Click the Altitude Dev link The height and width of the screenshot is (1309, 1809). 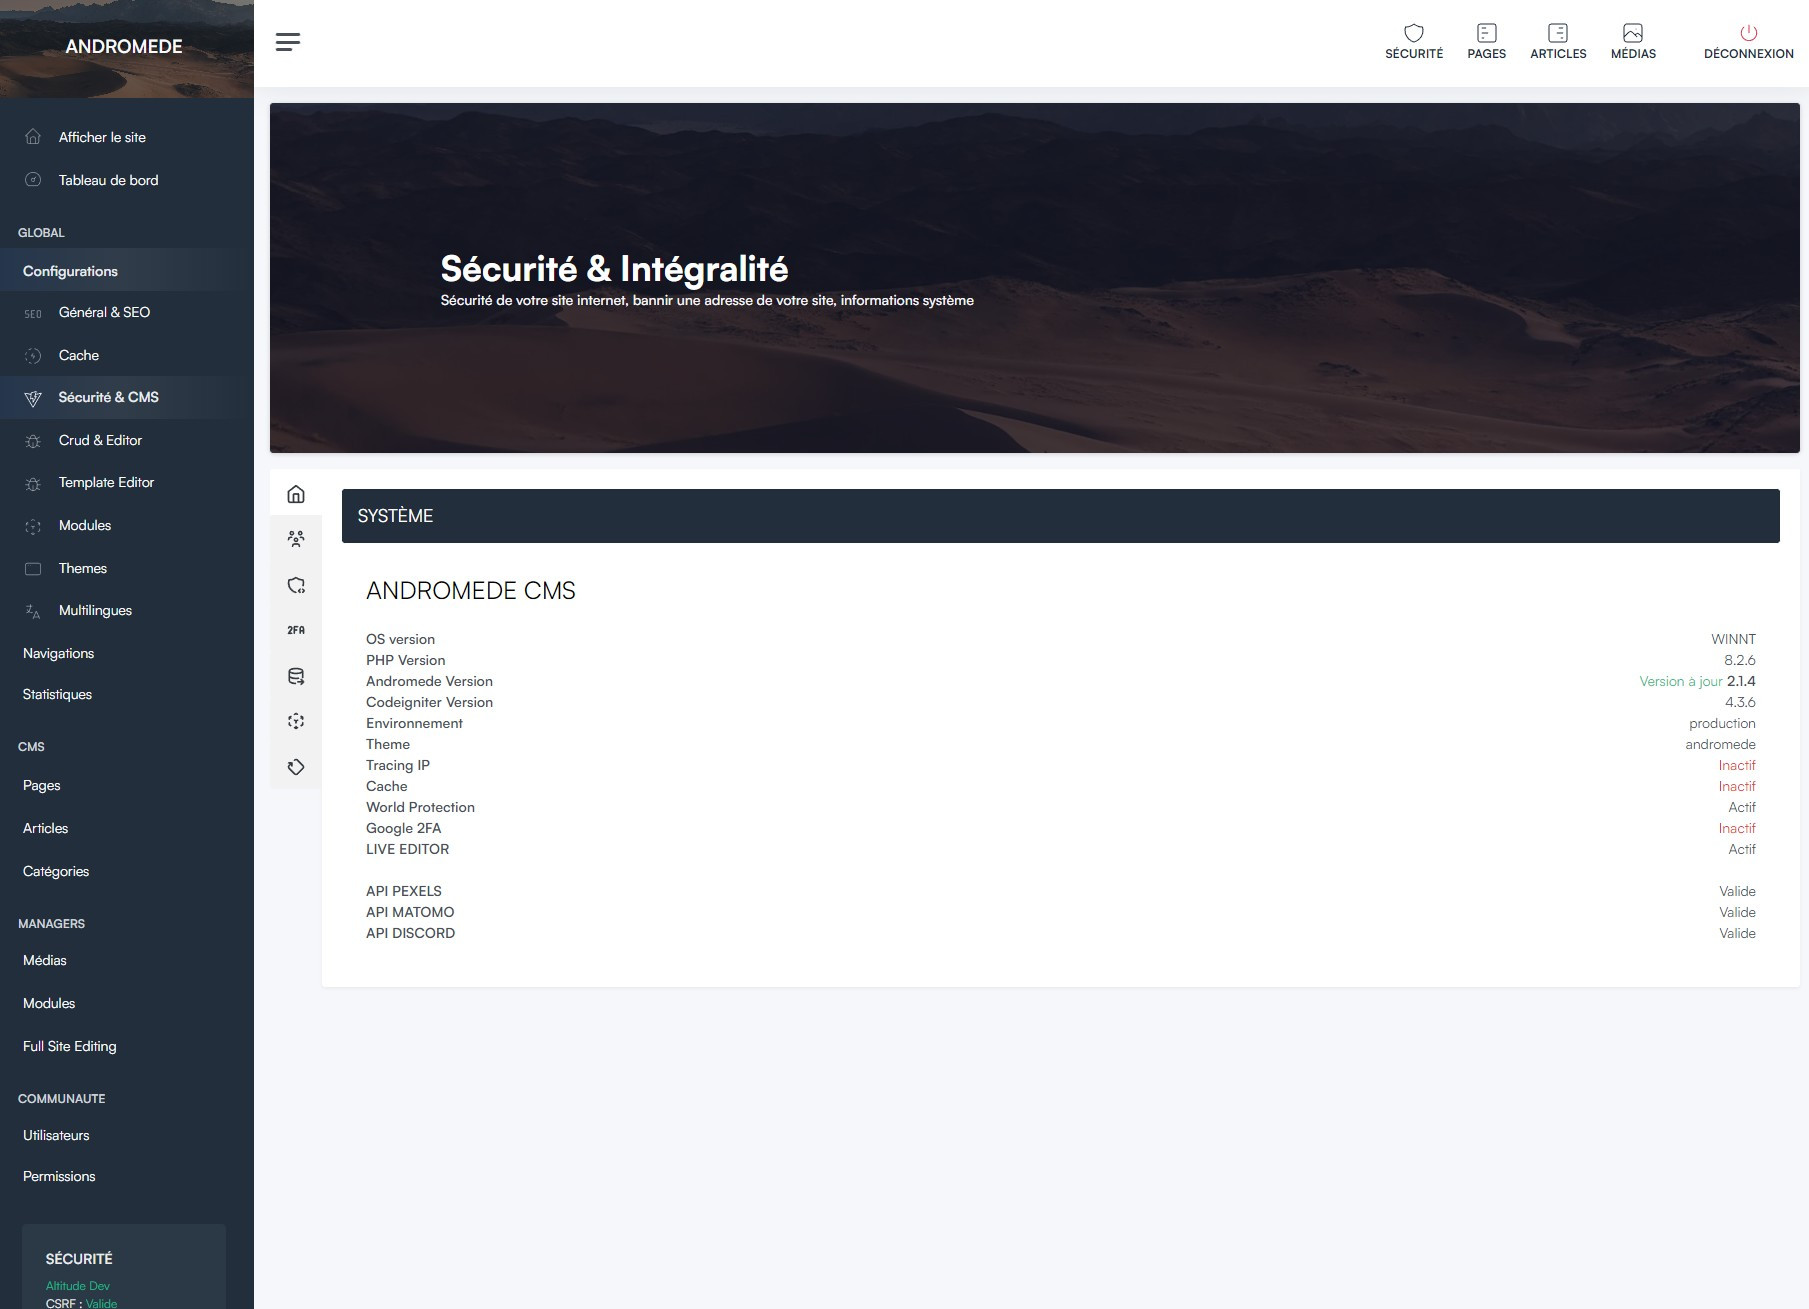click(x=78, y=1286)
